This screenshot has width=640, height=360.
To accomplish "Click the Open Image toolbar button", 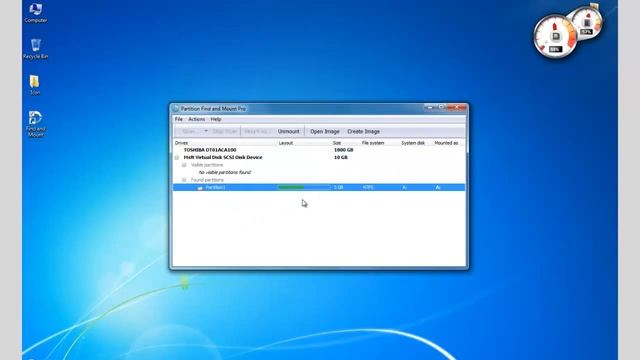I will (325, 131).
